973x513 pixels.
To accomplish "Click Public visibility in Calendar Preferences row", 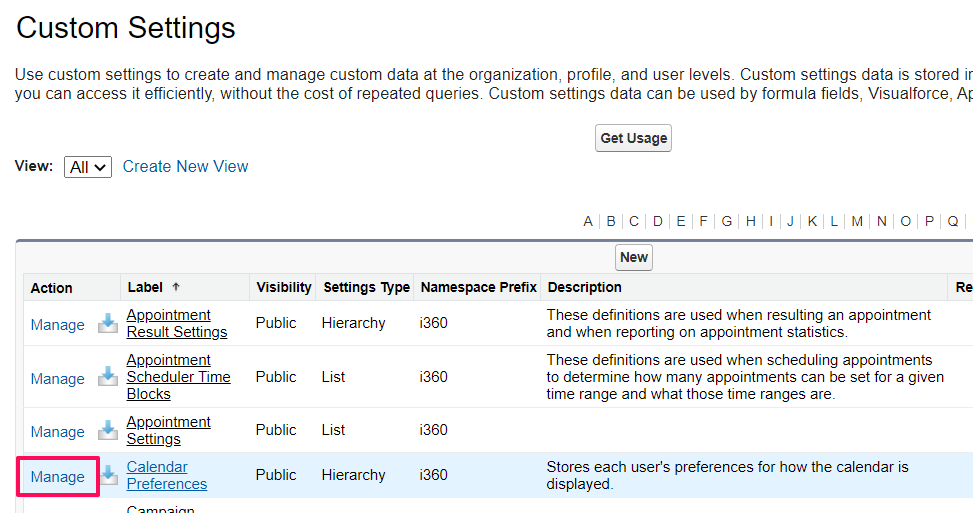I will tap(276, 475).
